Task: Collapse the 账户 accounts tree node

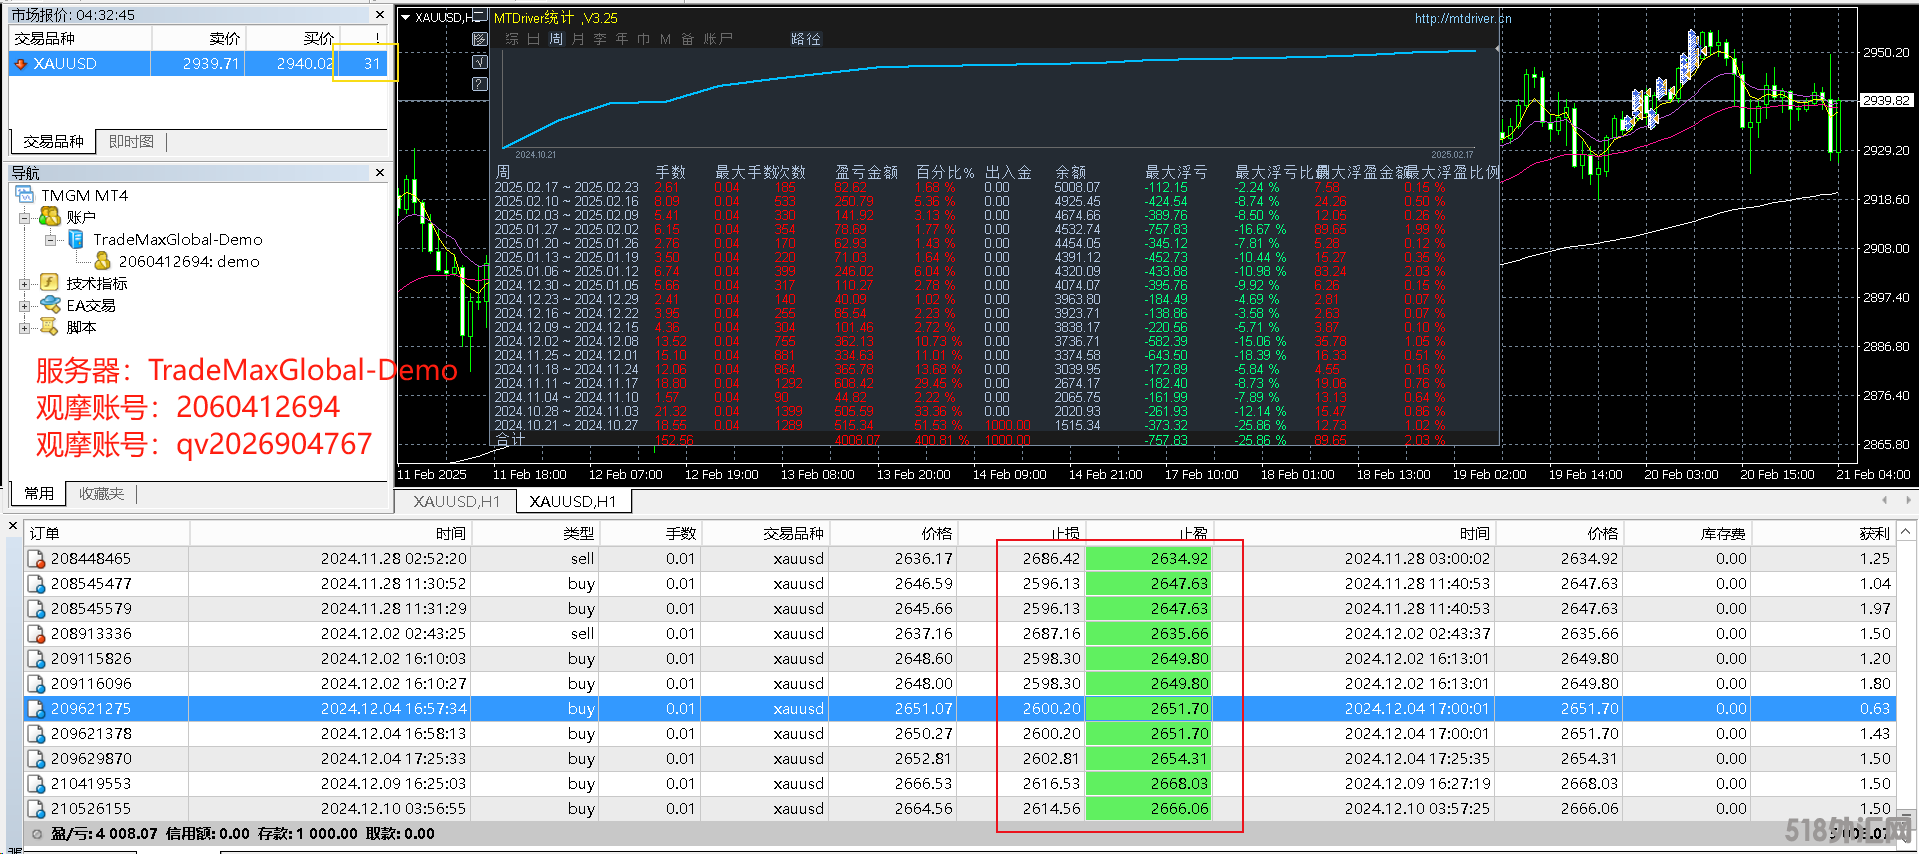Action: pos(25,218)
